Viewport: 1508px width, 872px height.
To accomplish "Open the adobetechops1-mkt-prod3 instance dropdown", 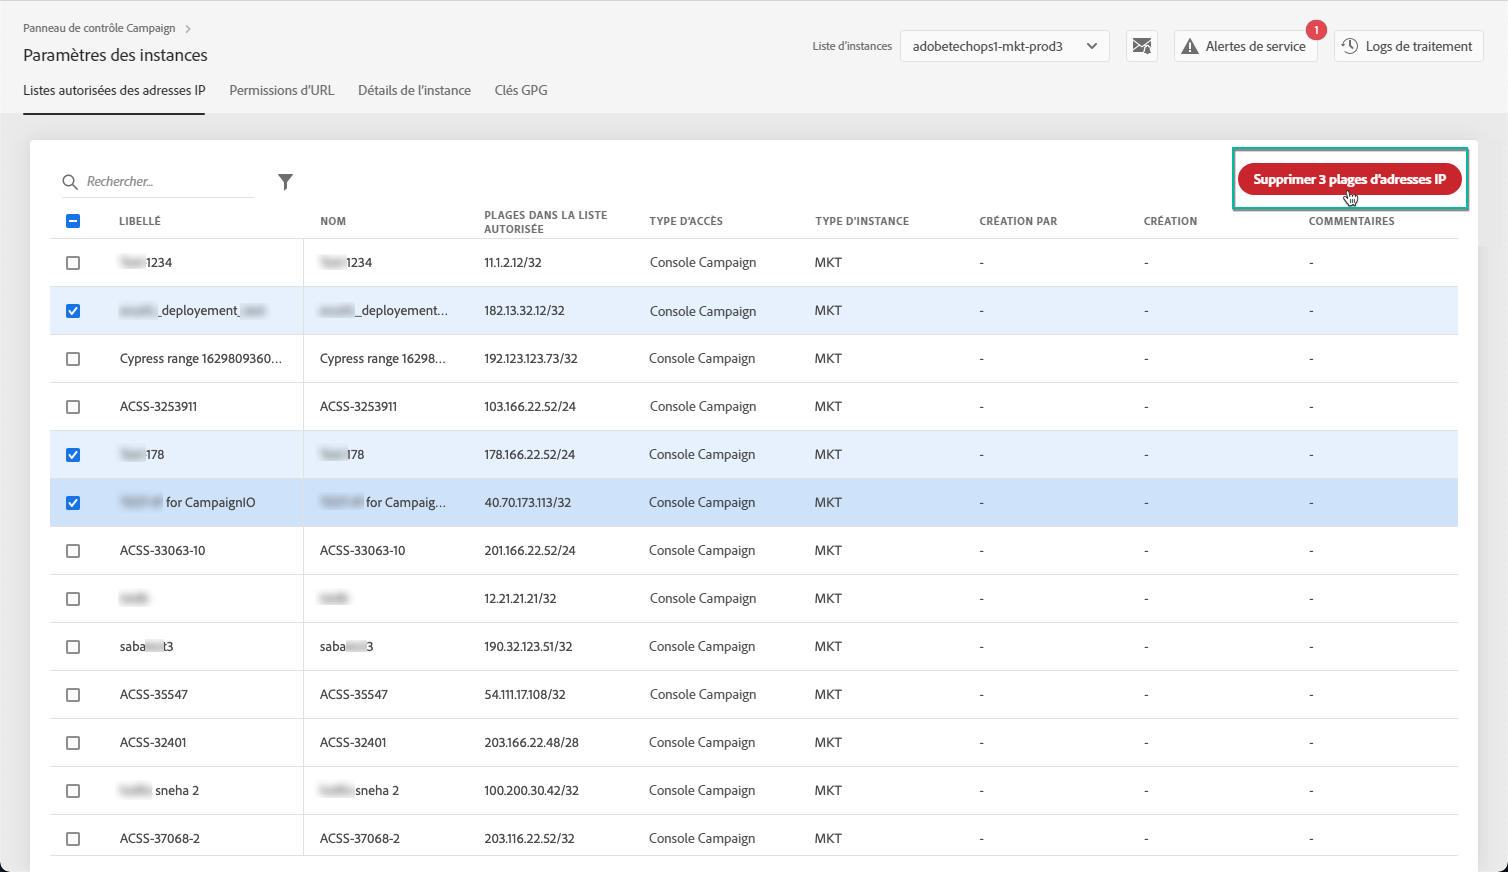I will (x=1004, y=46).
